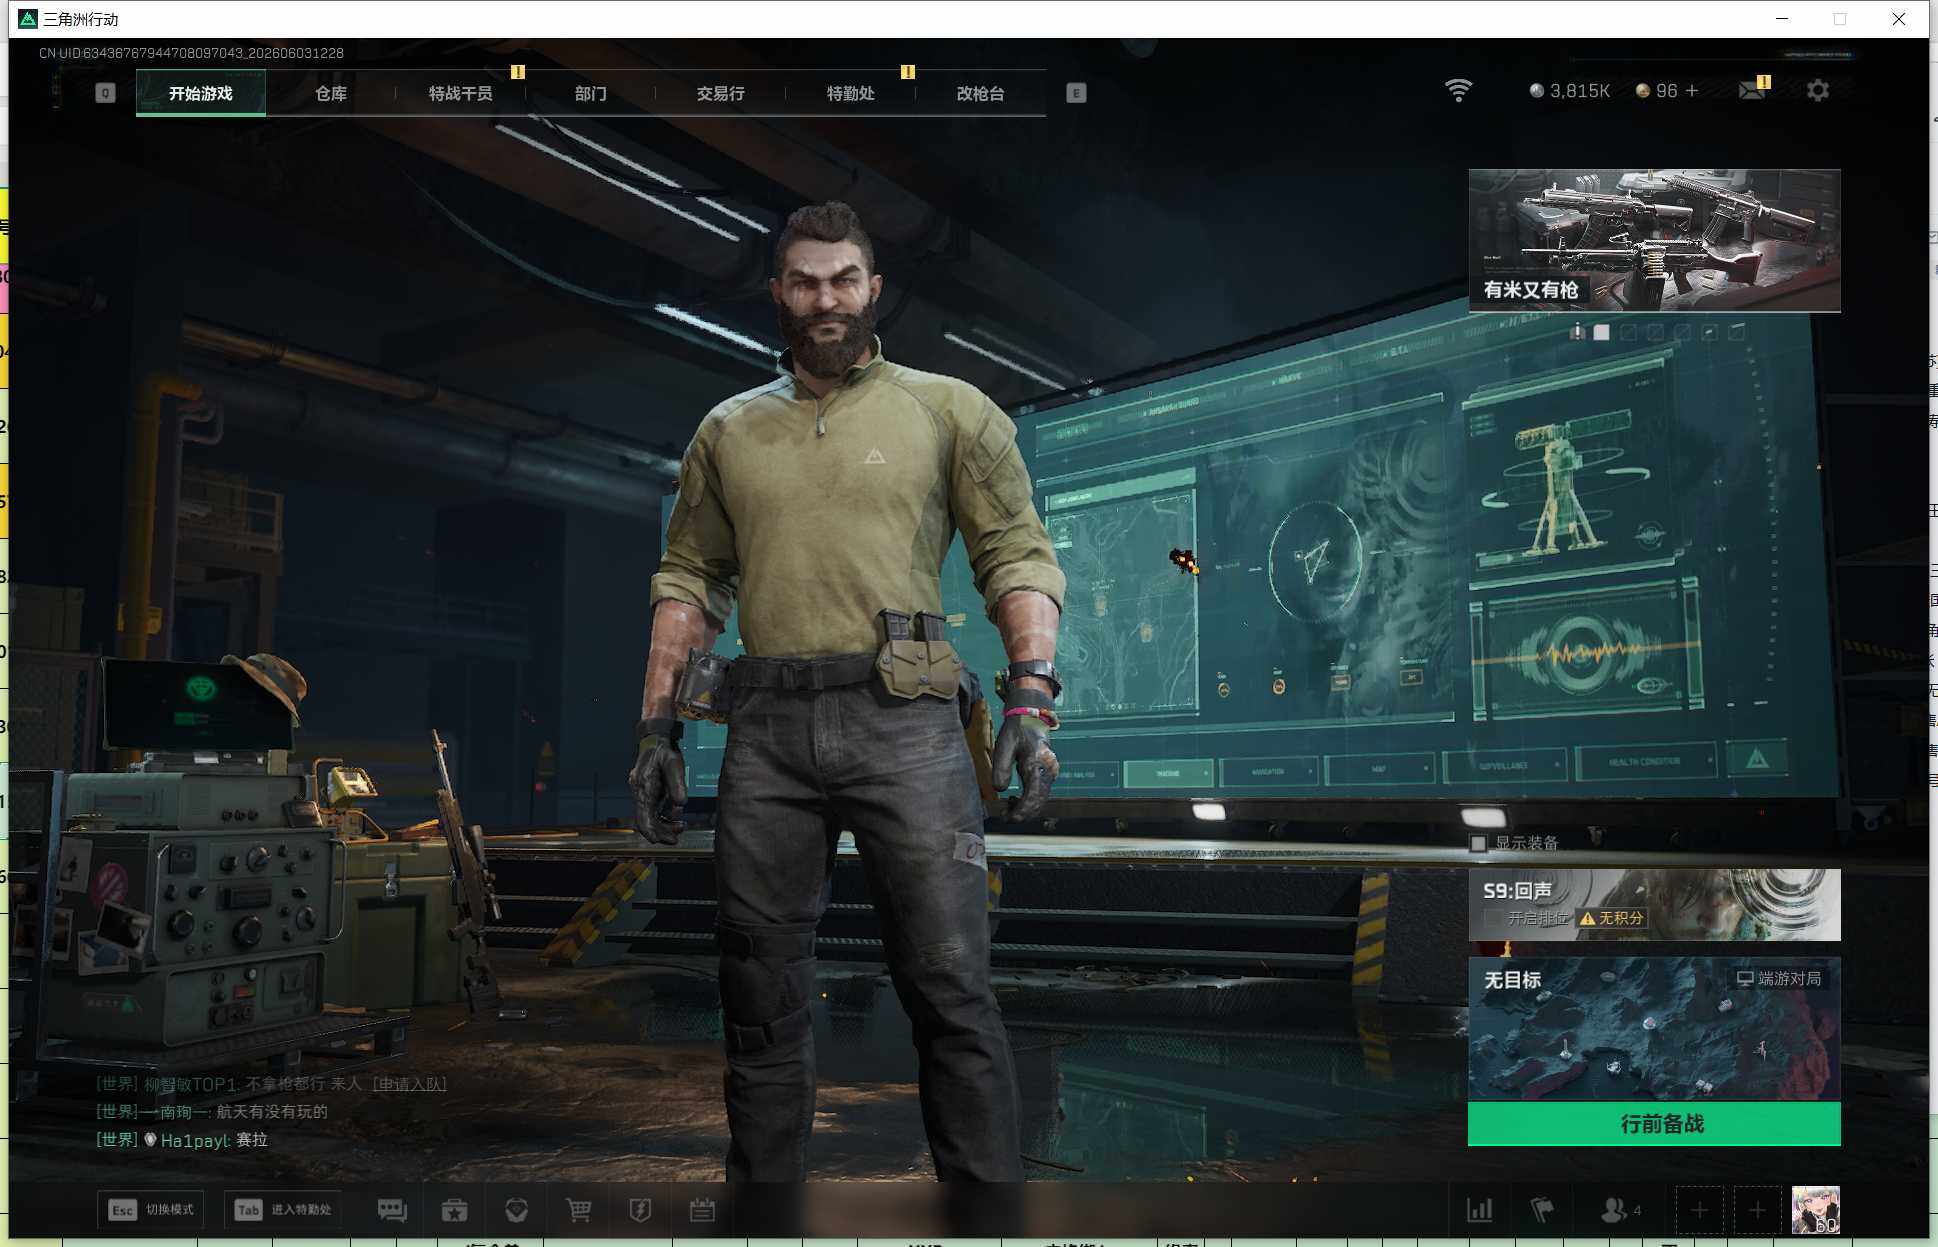Open the 开始游戏 tab
This screenshot has height=1247, width=1938.
(x=201, y=93)
